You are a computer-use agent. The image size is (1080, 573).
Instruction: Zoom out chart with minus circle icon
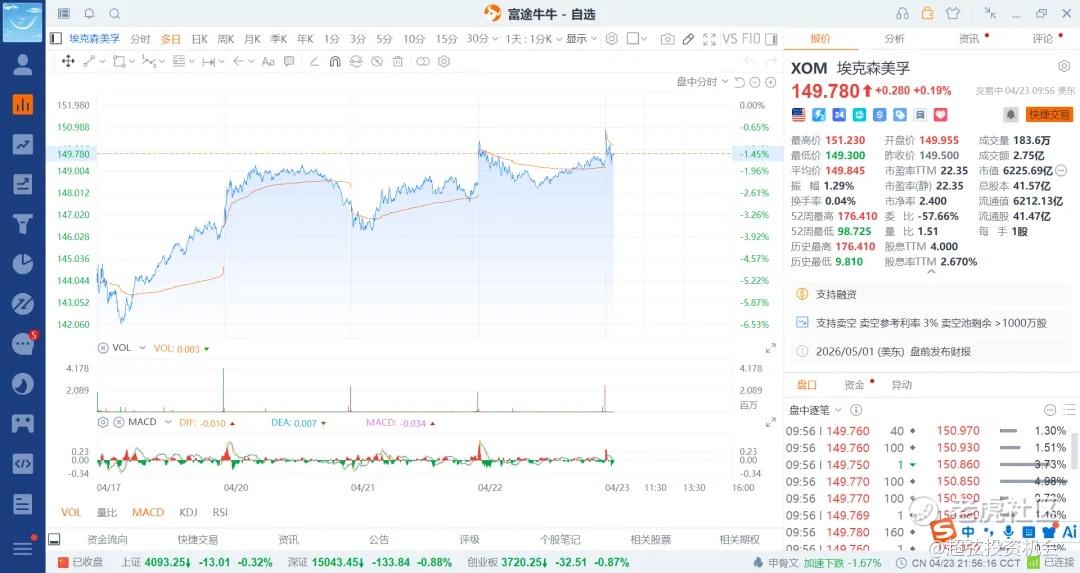[755, 83]
